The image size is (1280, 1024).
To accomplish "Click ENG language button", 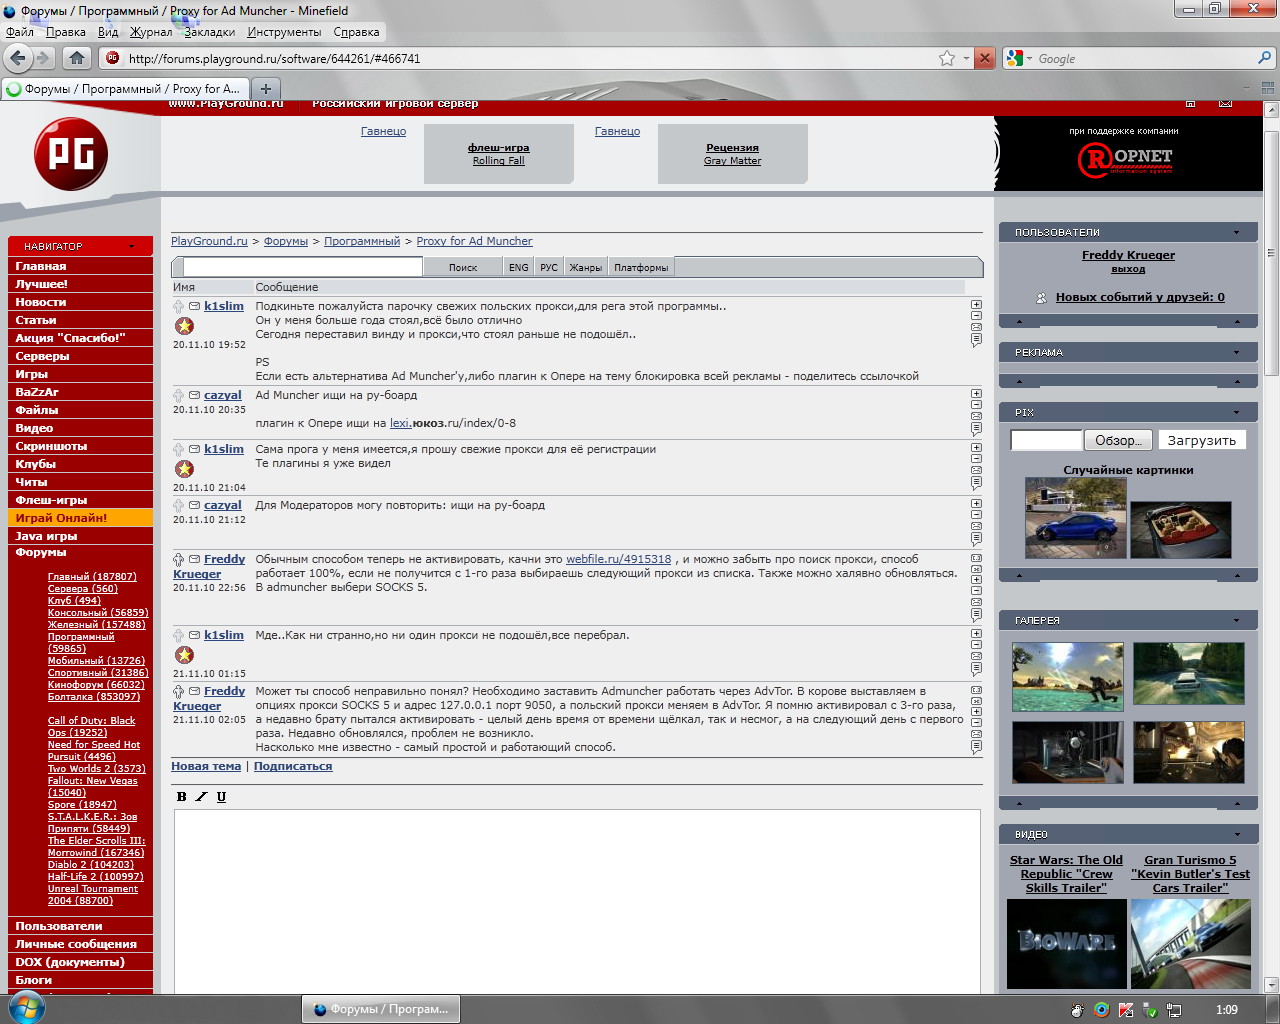I will pyautogui.click(x=518, y=267).
